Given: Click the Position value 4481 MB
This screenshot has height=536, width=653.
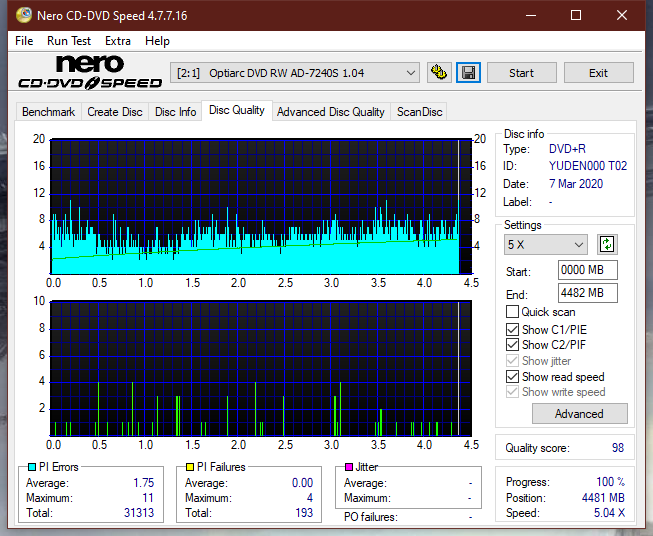Looking at the screenshot, I should click(x=603, y=498).
